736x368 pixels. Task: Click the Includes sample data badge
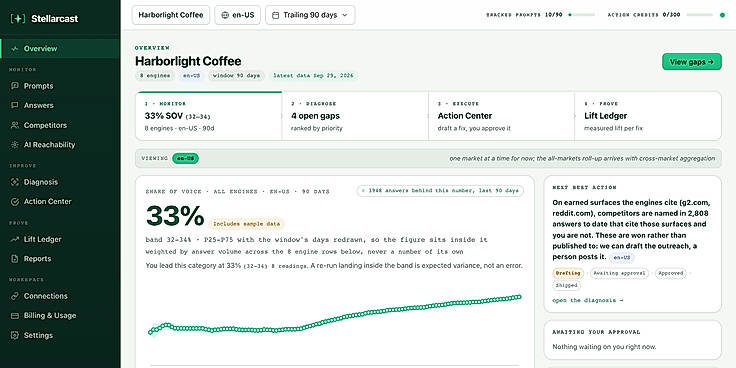(x=246, y=224)
